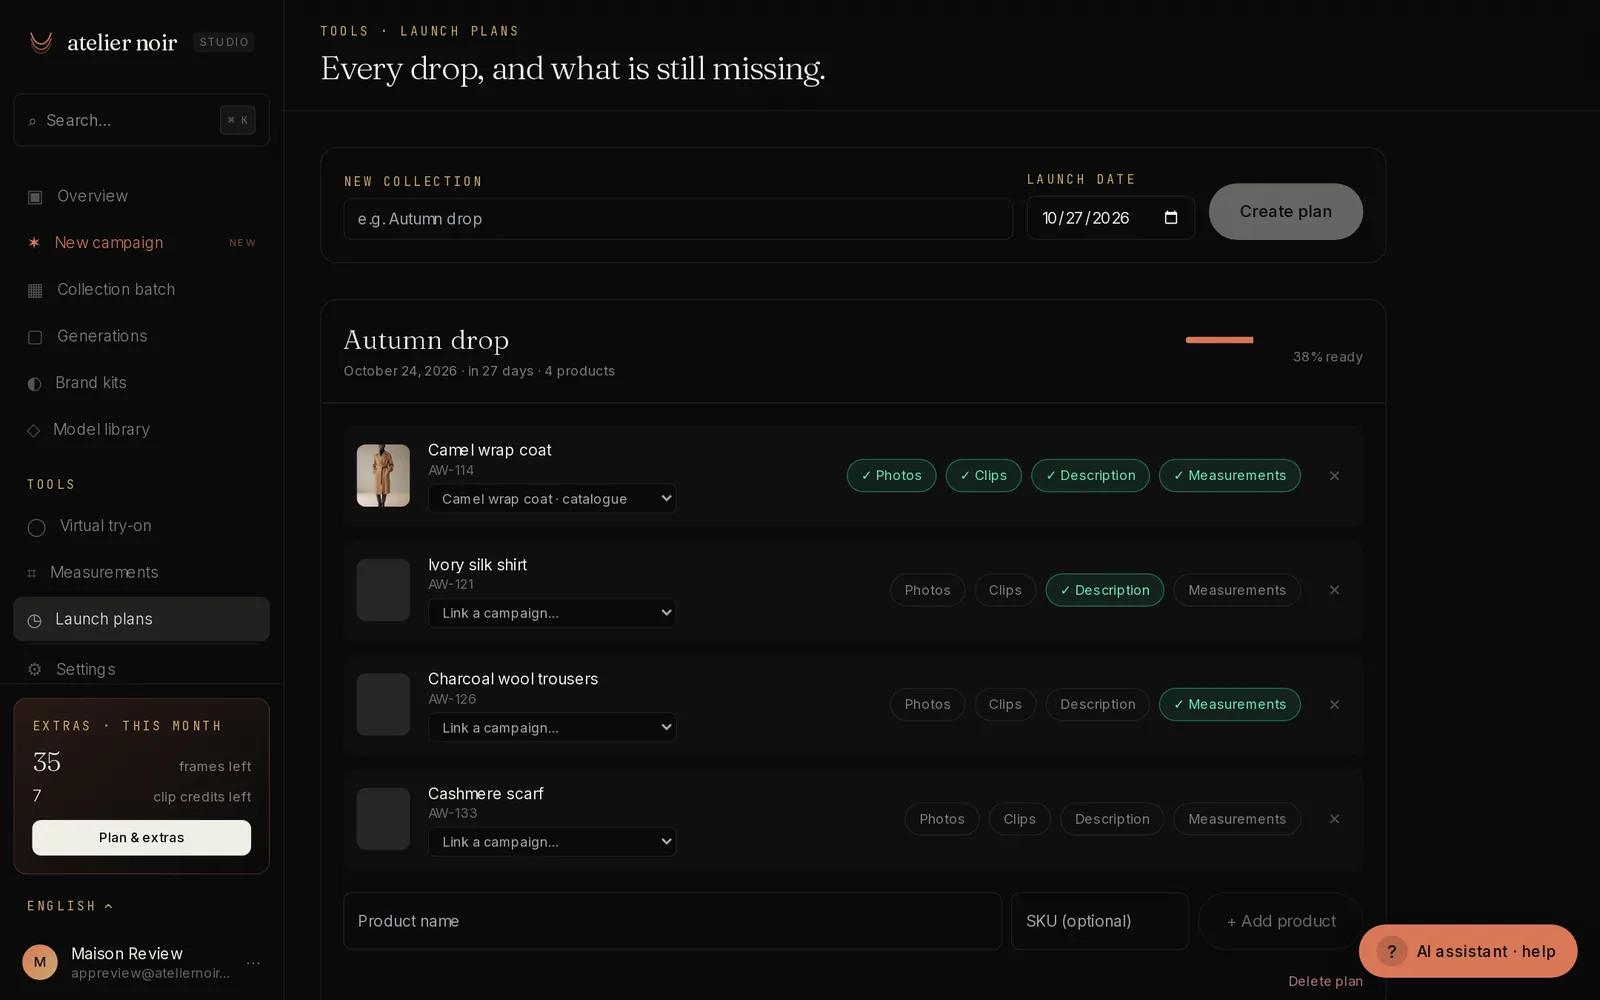Toggle Photos chip for Ivory silk shirt
This screenshot has width=1600, height=1000.
pos(927,590)
